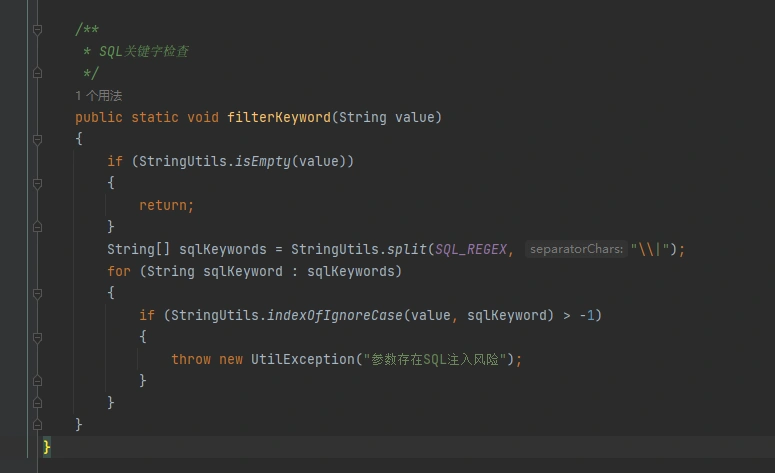The image size is (775, 473).
Task: Collapse the Javadoc comment at its opening line
Action: tap(37, 30)
